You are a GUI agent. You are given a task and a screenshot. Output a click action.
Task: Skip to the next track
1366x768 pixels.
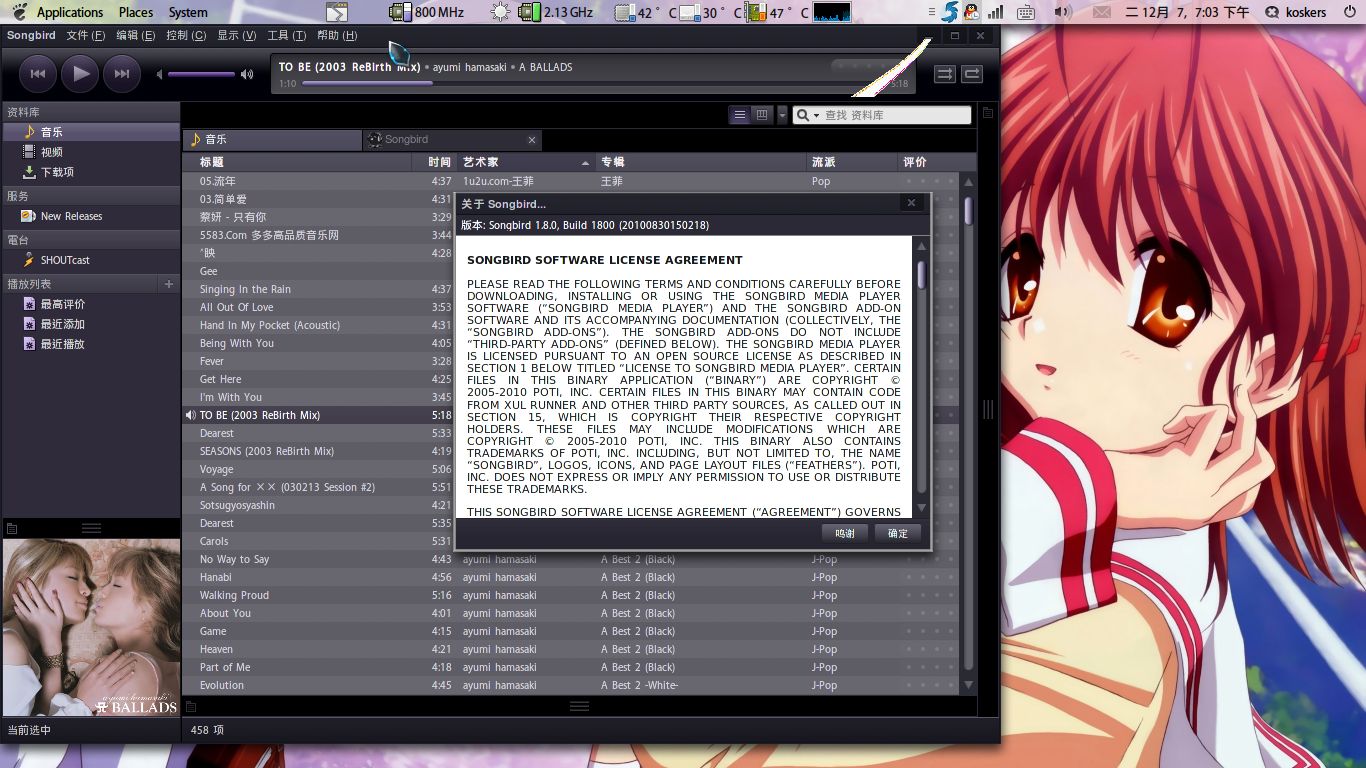coord(122,73)
